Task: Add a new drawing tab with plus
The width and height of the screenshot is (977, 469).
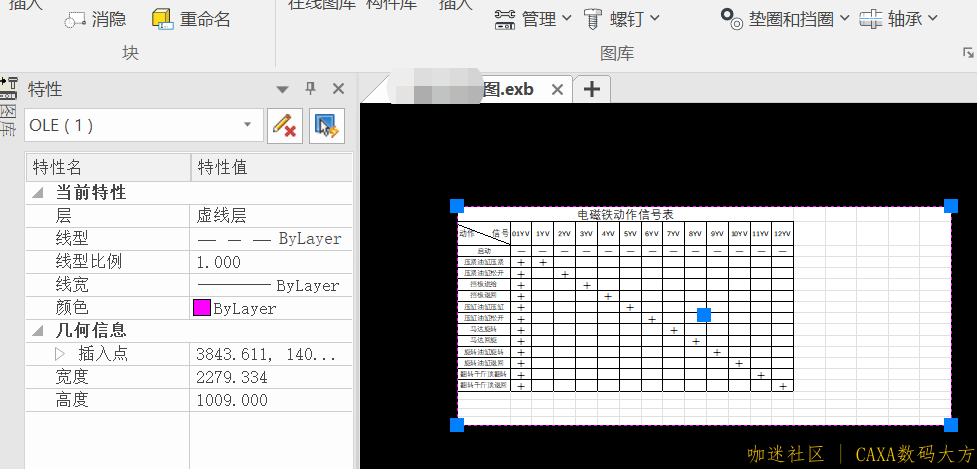Action: 591,89
